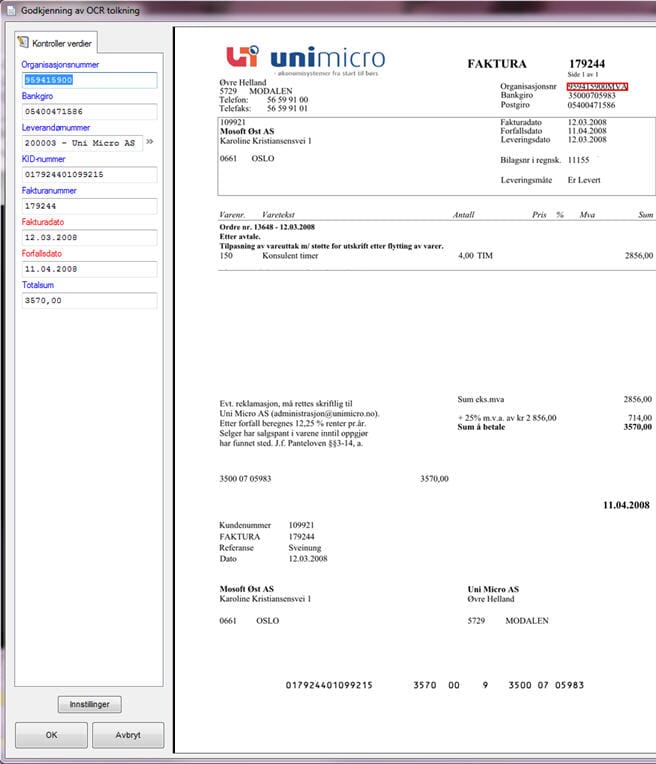The width and height of the screenshot is (656, 764).
Task: Click the Kontroller verdier tab icon
Action: tap(23, 44)
